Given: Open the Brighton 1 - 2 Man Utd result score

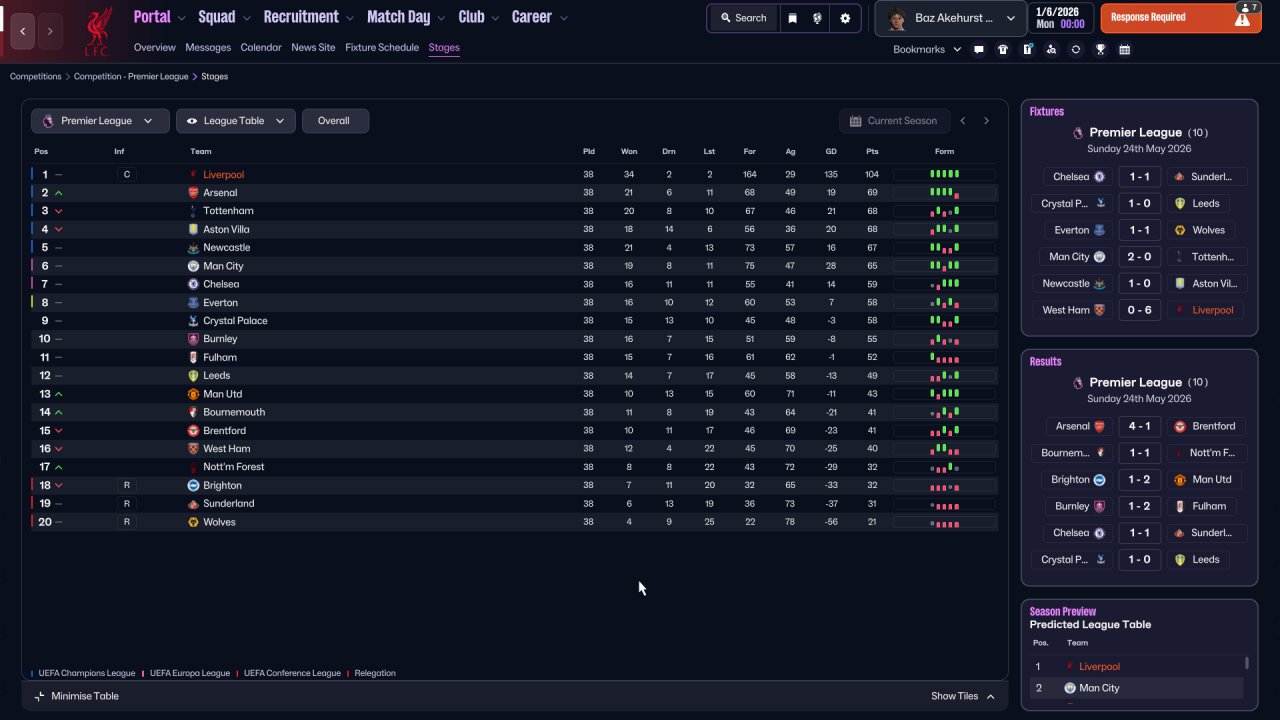Looking at the screenshot, I should (1139, 480).
